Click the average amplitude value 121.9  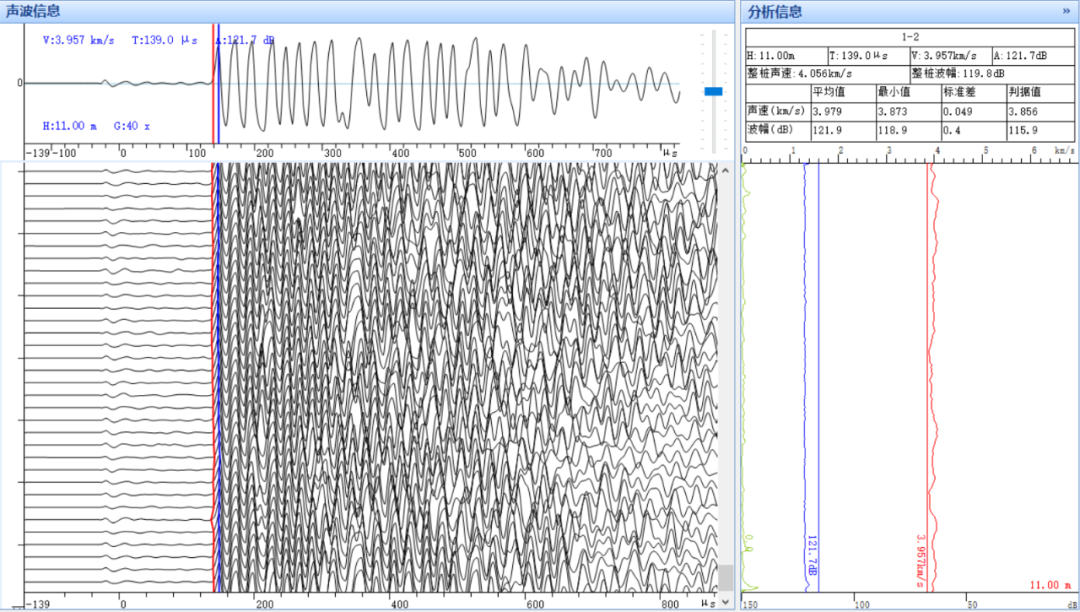[844, 130]
